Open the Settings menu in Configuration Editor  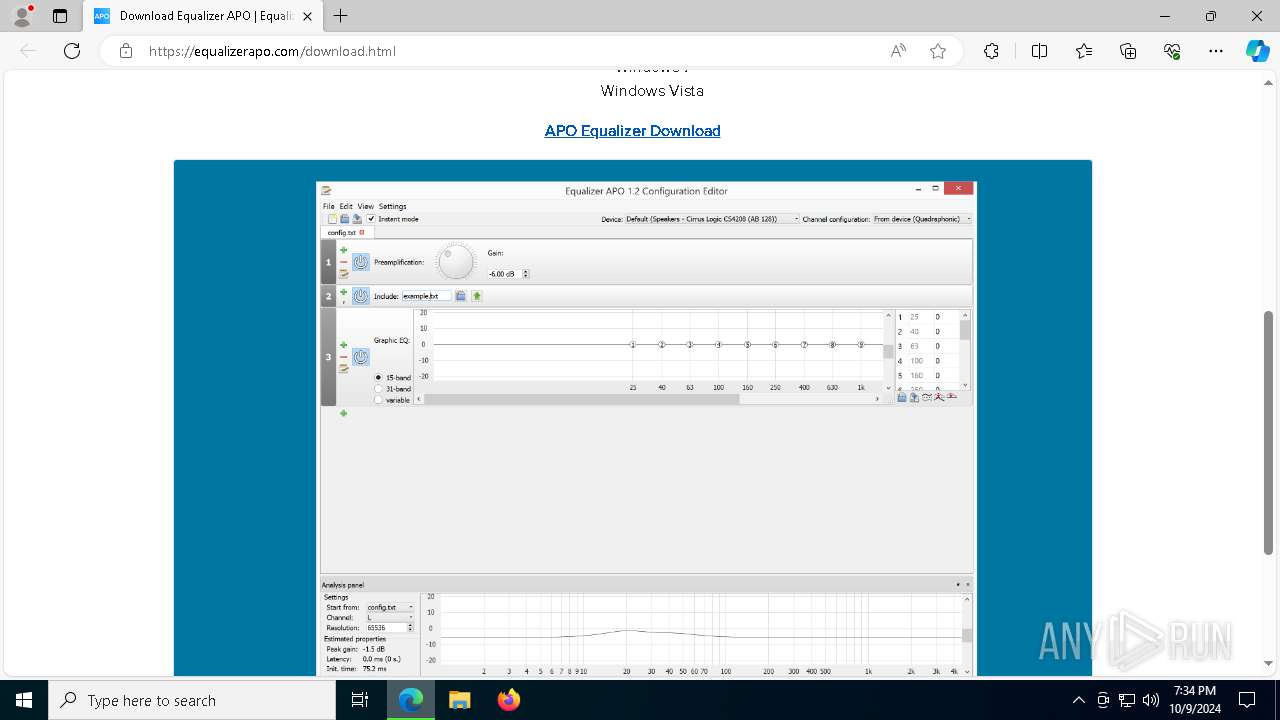coord(392,206)
